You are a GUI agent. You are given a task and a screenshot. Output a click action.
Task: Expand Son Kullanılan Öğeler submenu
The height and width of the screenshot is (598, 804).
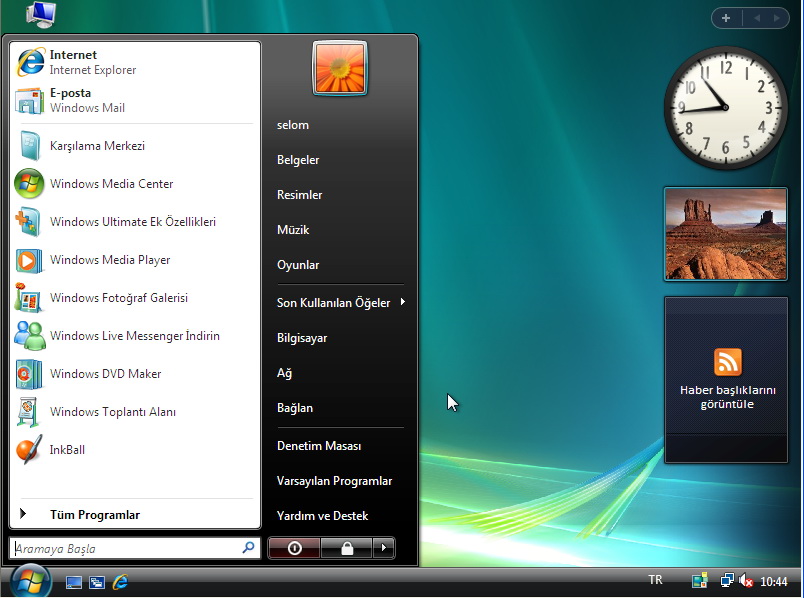click(340, 303)
